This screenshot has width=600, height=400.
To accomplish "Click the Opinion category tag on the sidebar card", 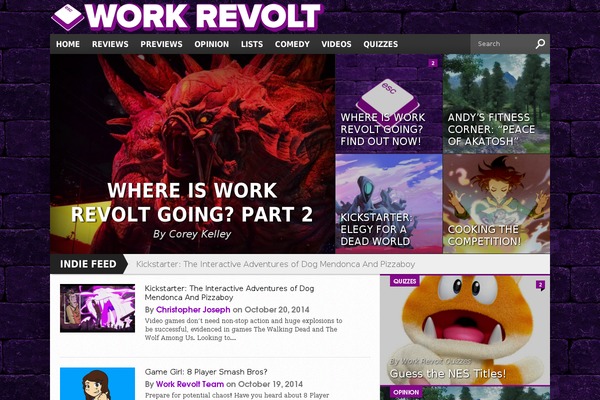I will click(x=406, y=392).
